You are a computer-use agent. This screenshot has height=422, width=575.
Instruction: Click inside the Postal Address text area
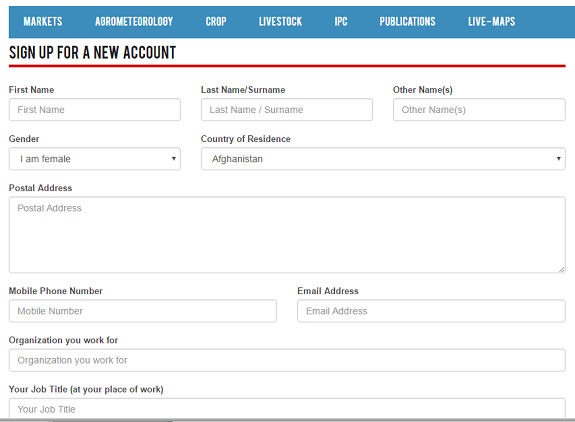(x=287, y=235)
